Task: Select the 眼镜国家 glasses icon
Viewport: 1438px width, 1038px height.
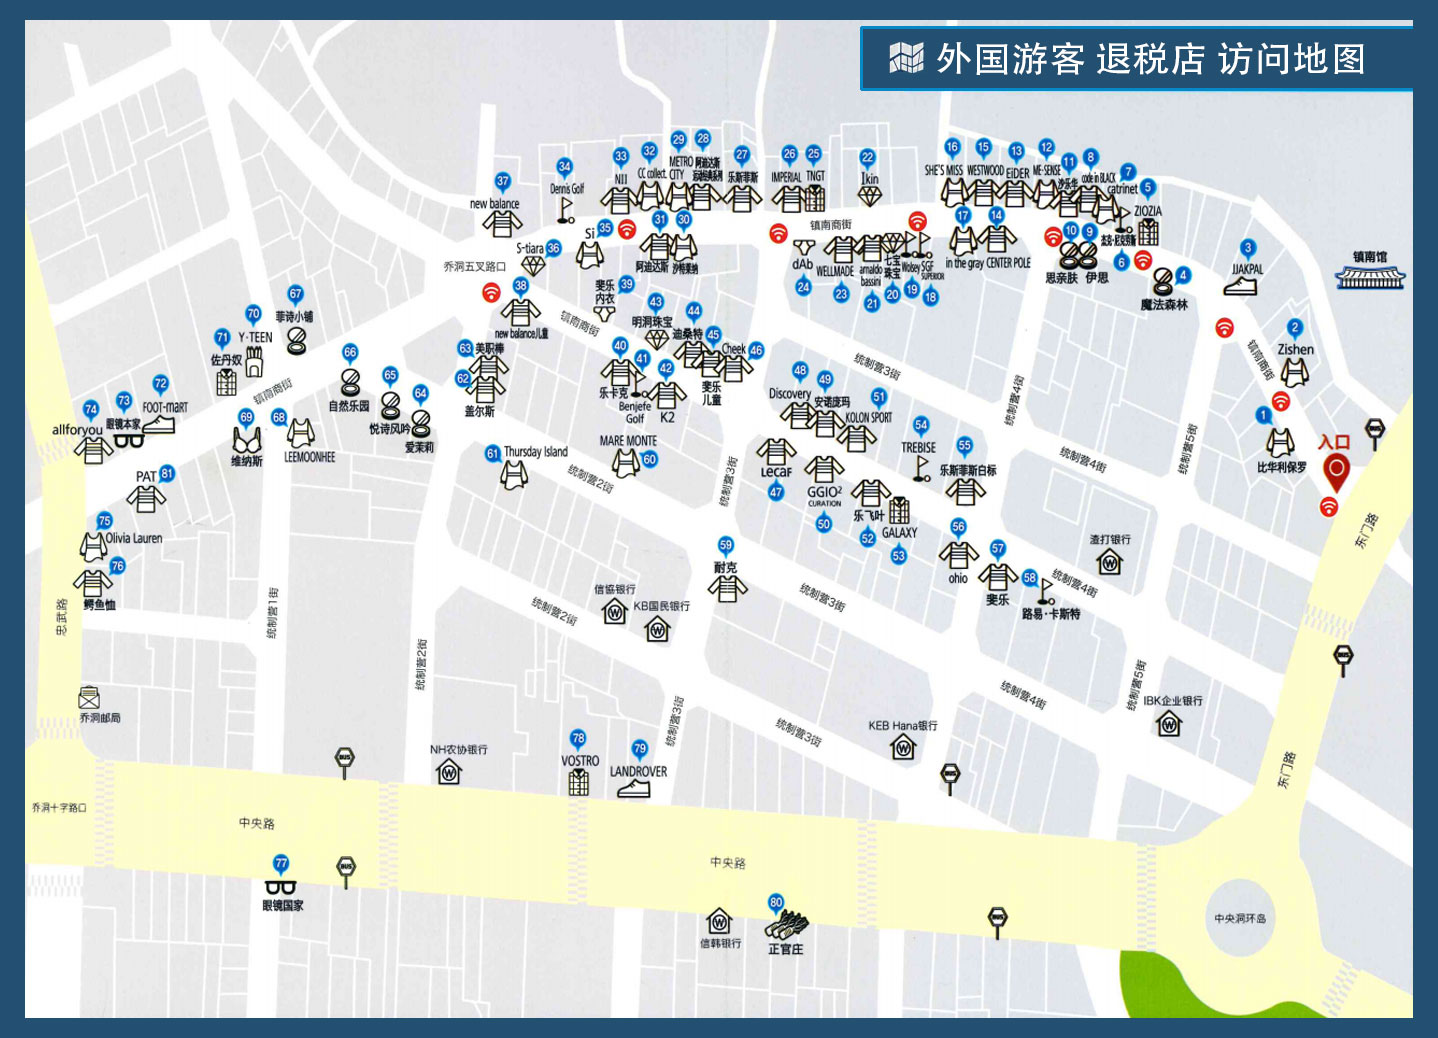Action: click(281, 887)
